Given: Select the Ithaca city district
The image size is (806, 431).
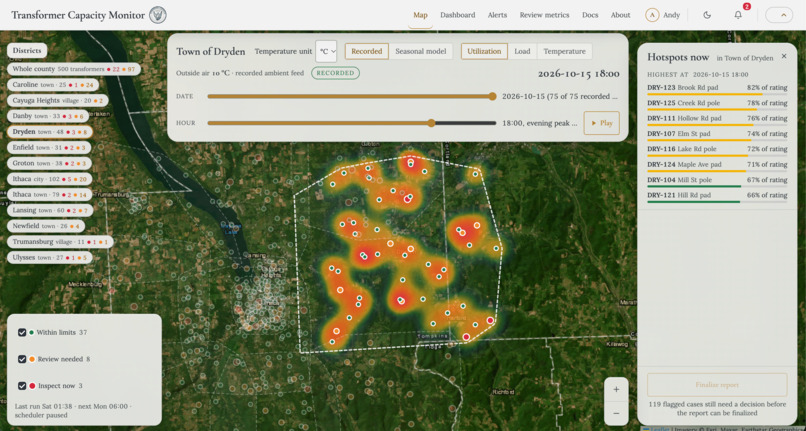Looking at the screenshot, I should tap(49, 179).
